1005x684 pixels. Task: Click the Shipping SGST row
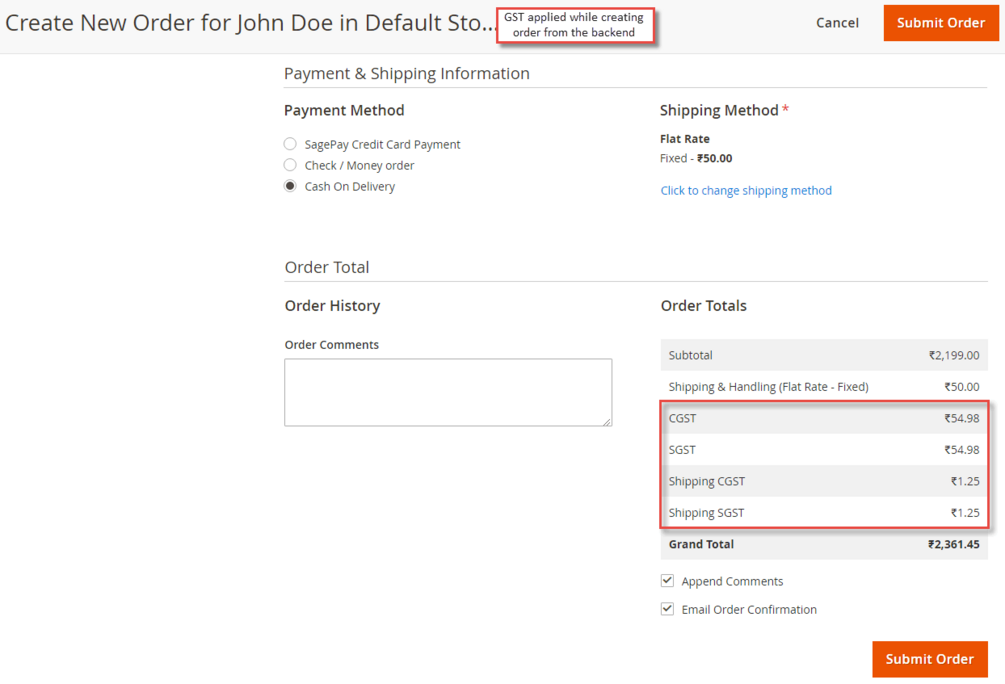(824, 513)
